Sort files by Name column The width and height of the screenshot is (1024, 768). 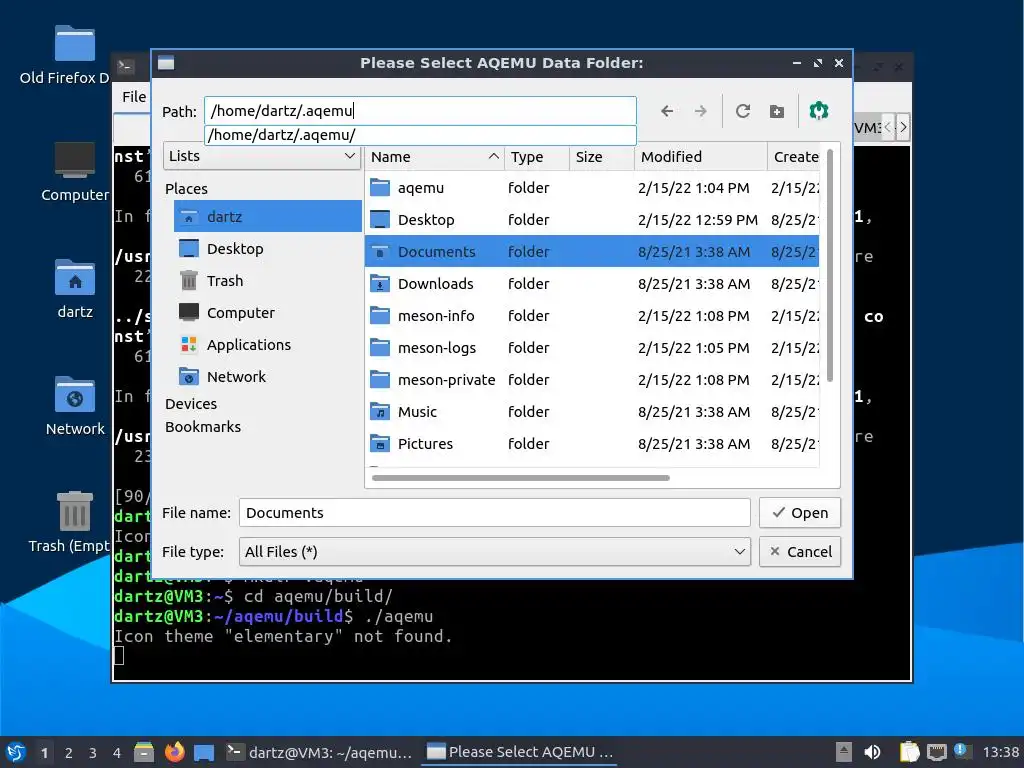[434, 157]
